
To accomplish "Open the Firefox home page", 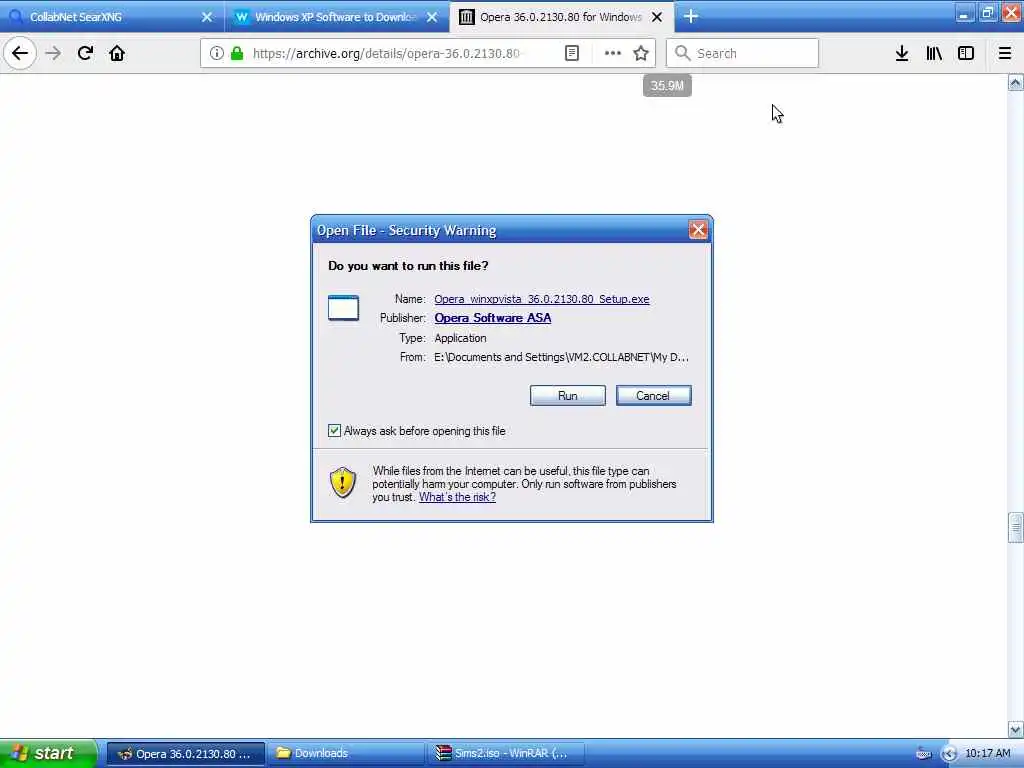I will coord(117,54).
